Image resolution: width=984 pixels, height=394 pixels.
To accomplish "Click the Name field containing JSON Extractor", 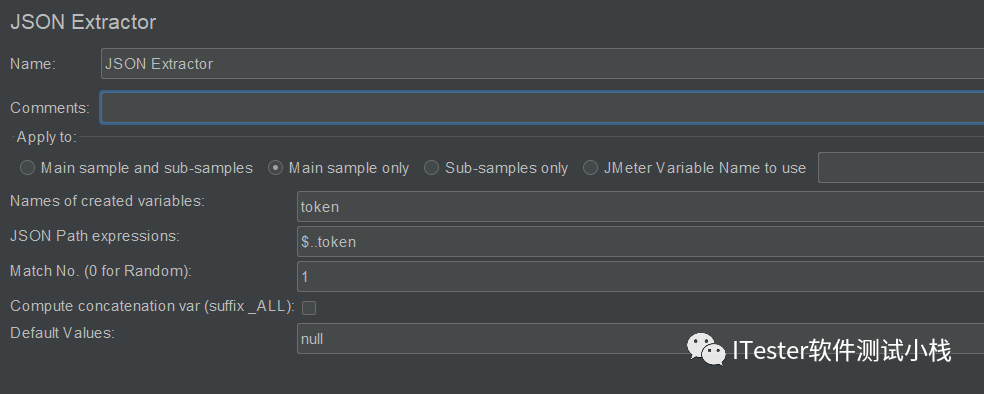I will [x=542, y=63].
